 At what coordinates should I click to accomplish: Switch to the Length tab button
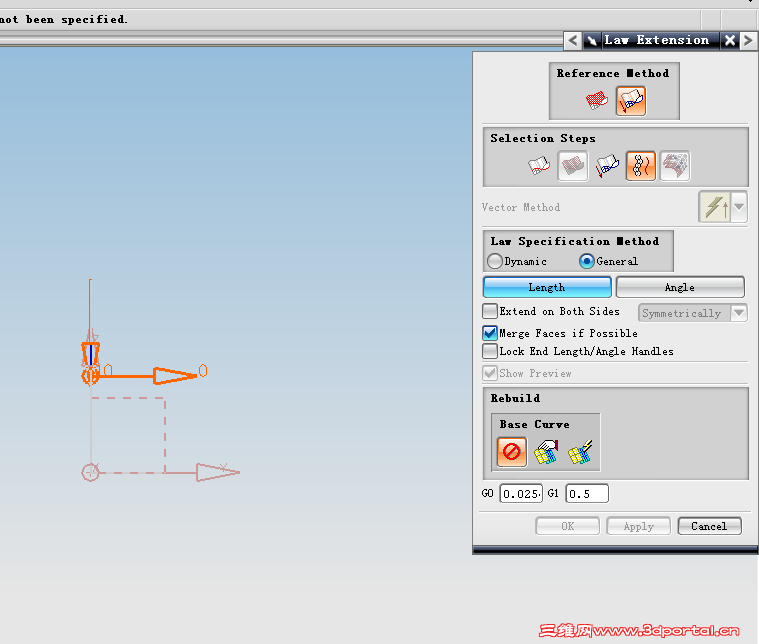[547, 287]
